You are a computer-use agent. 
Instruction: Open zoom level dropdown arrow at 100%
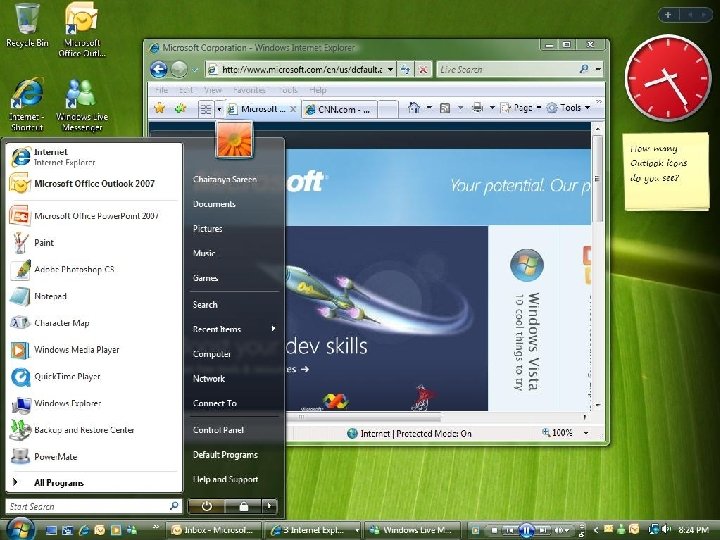point(586,433)
